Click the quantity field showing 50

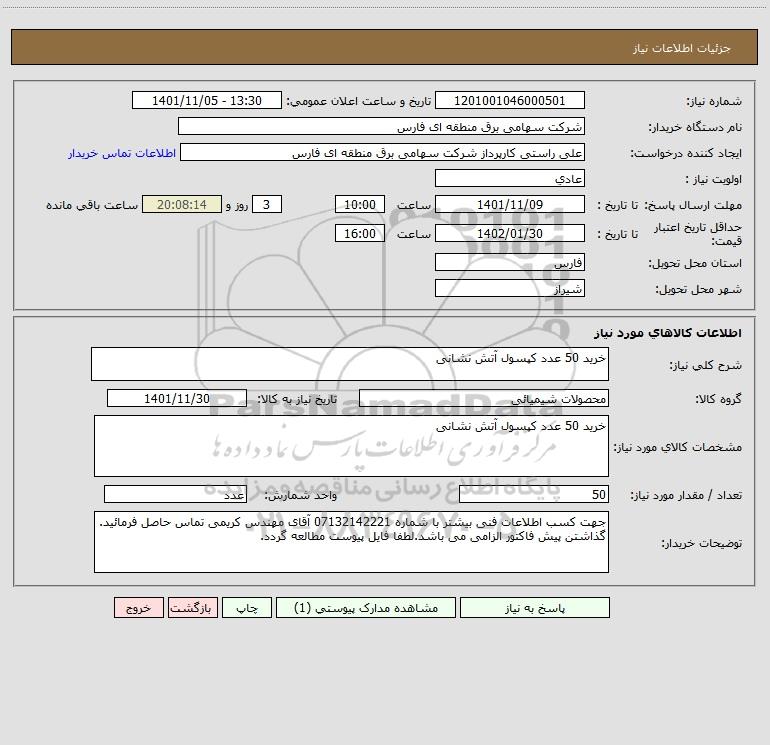coord(534,494)
